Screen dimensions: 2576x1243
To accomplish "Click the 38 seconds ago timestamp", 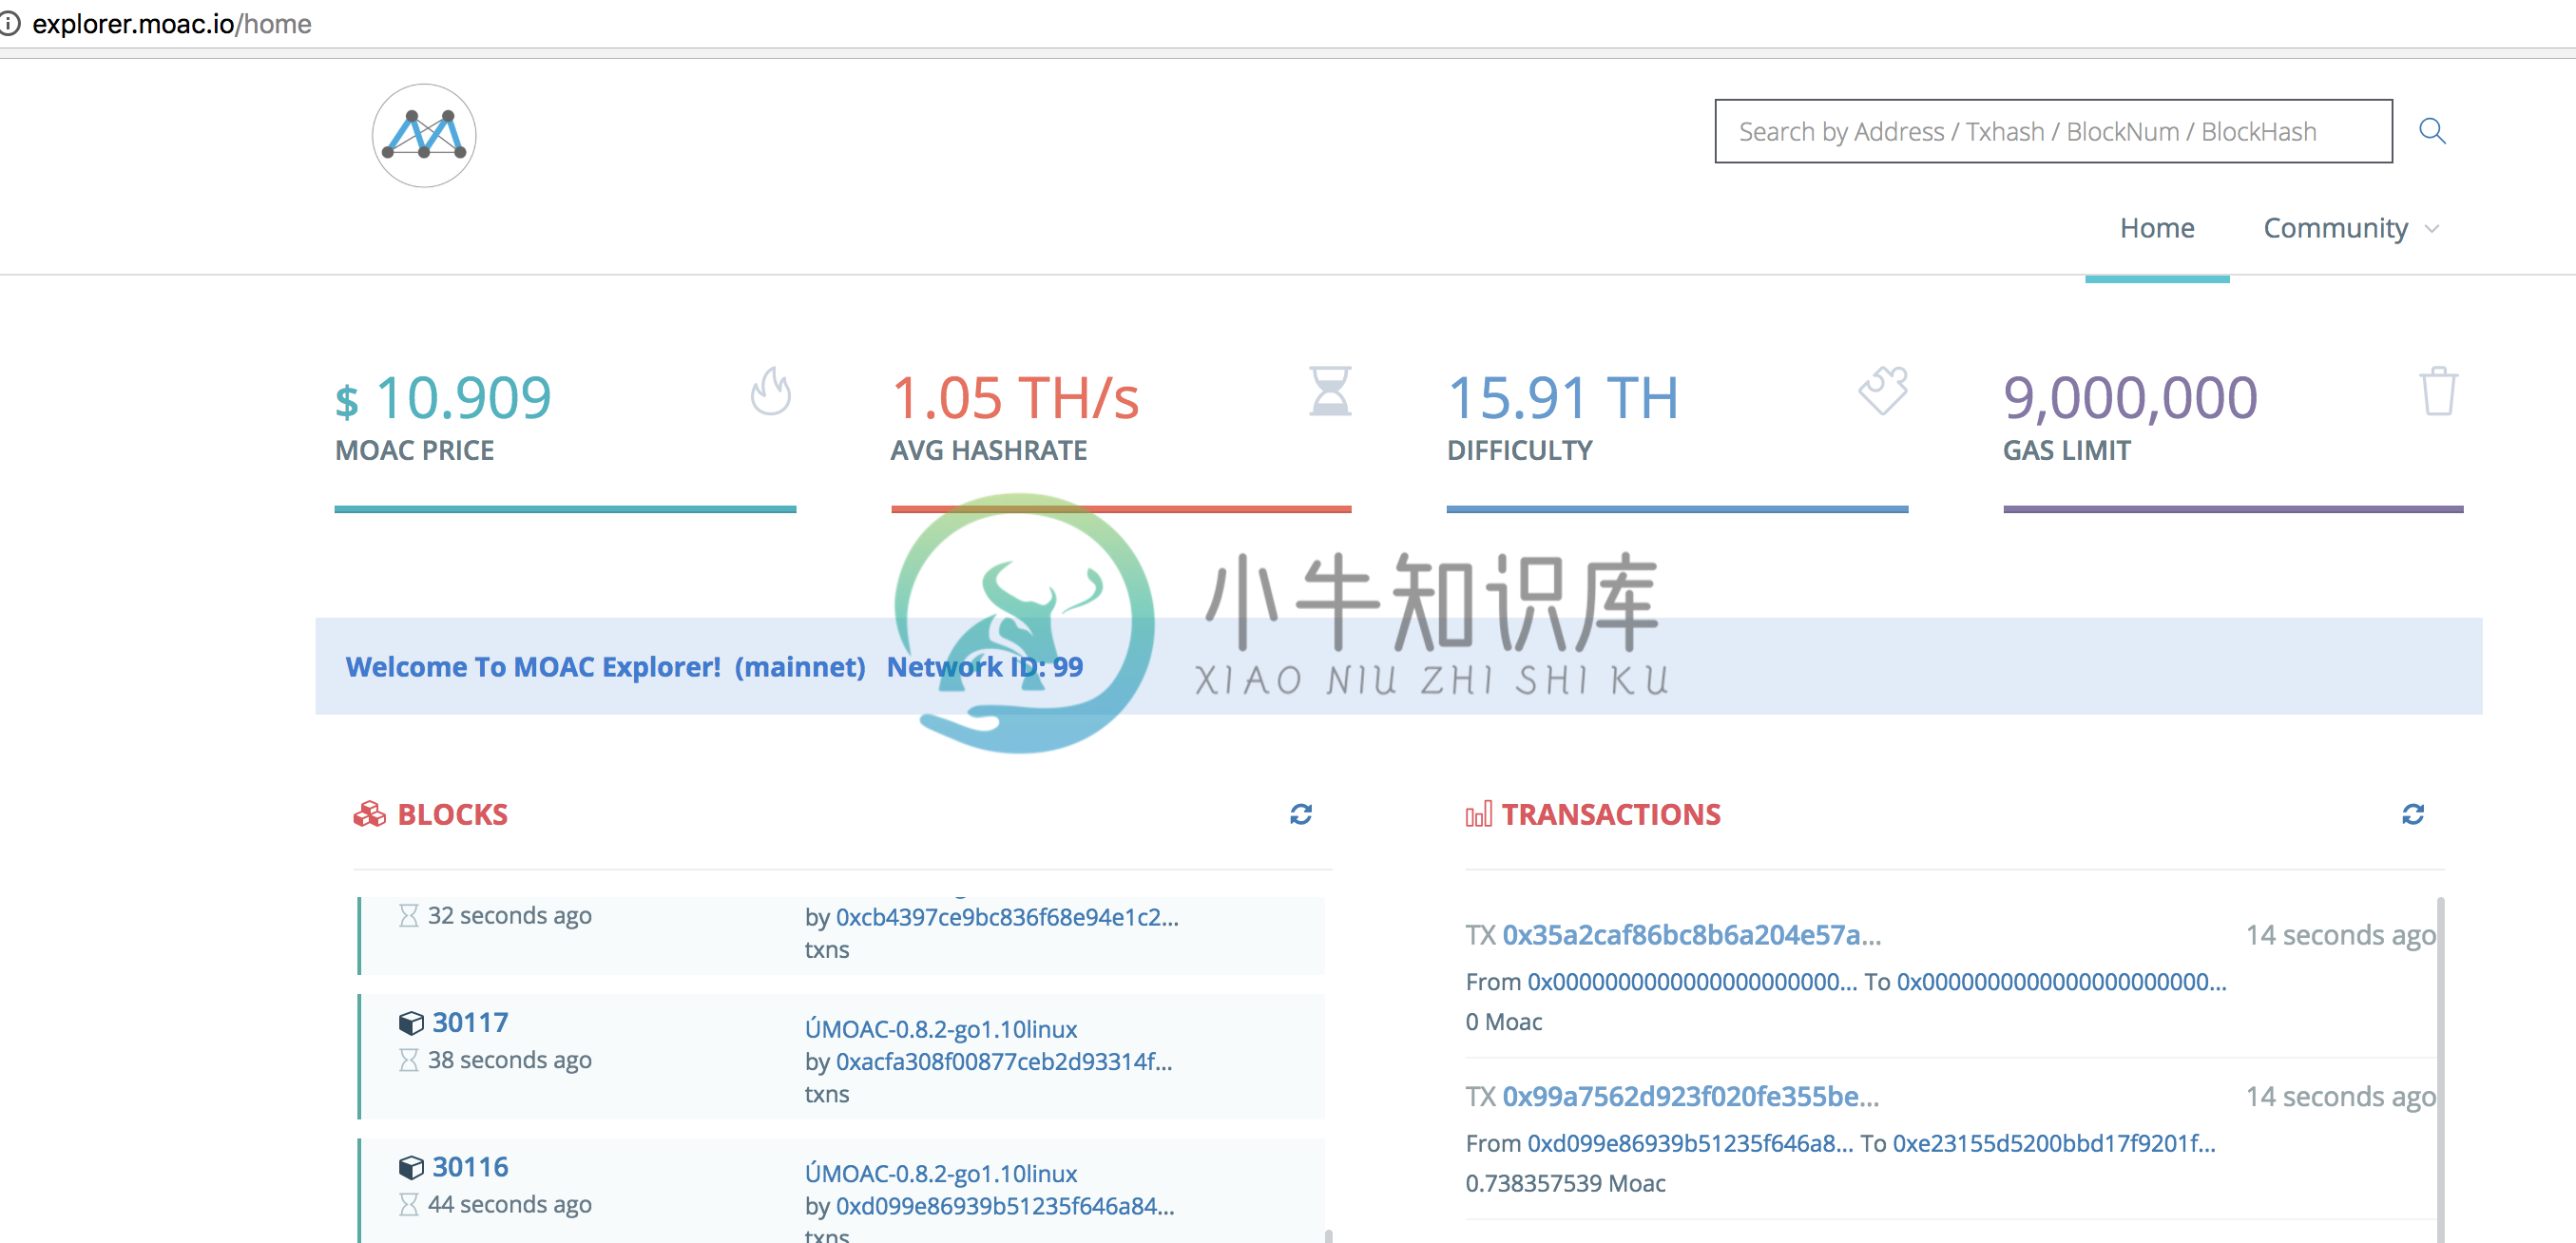I will 510,1060.
